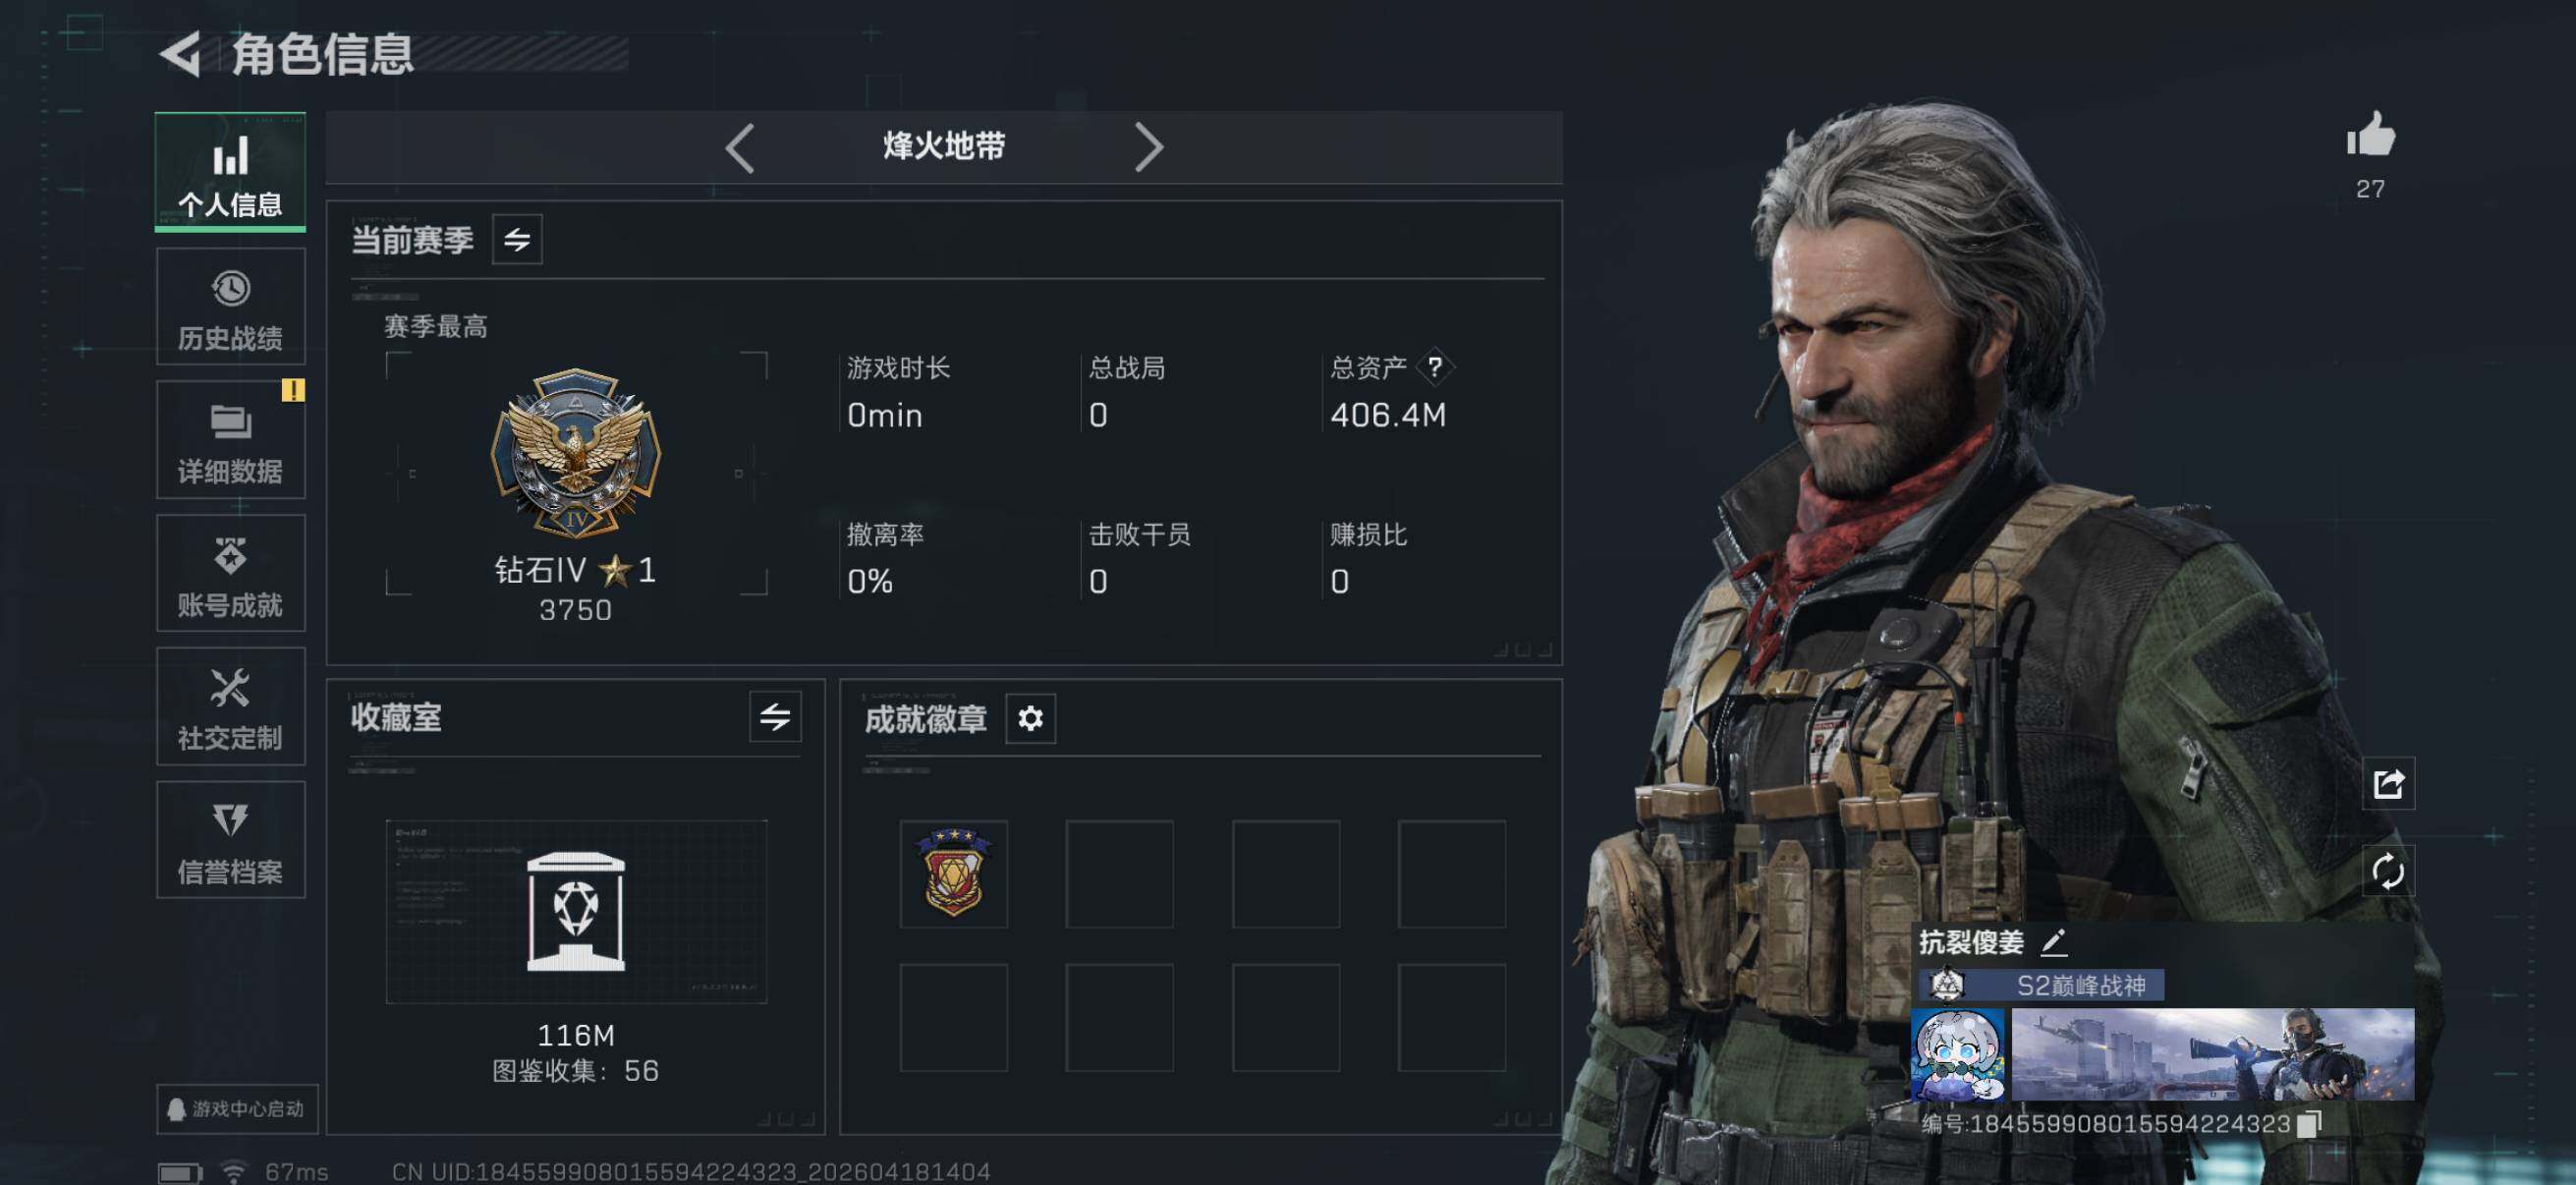
Task: Edit the nickname 抗裂傻姜 with the pencil icon
Action: click(x=2053, y=942)
